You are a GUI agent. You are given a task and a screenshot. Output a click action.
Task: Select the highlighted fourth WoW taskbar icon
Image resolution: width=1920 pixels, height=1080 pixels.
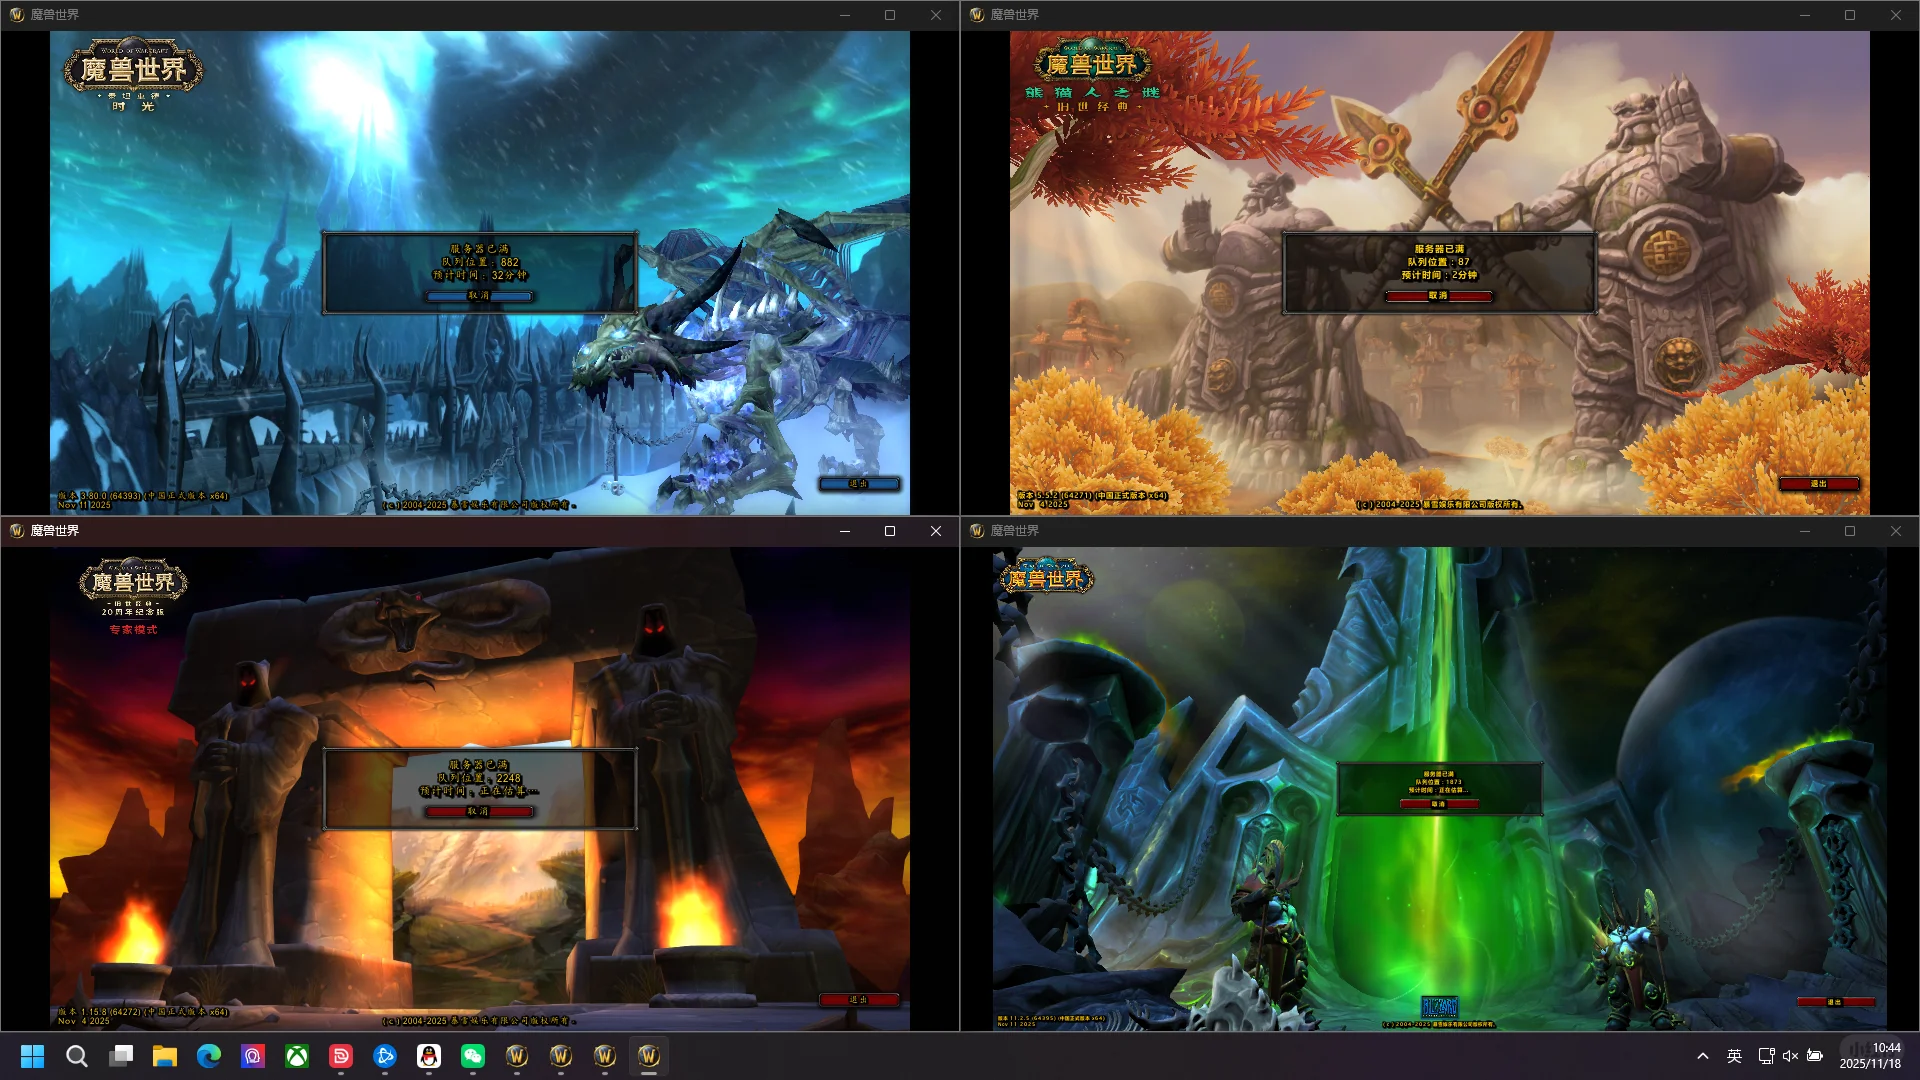[x=649, y=1056]
